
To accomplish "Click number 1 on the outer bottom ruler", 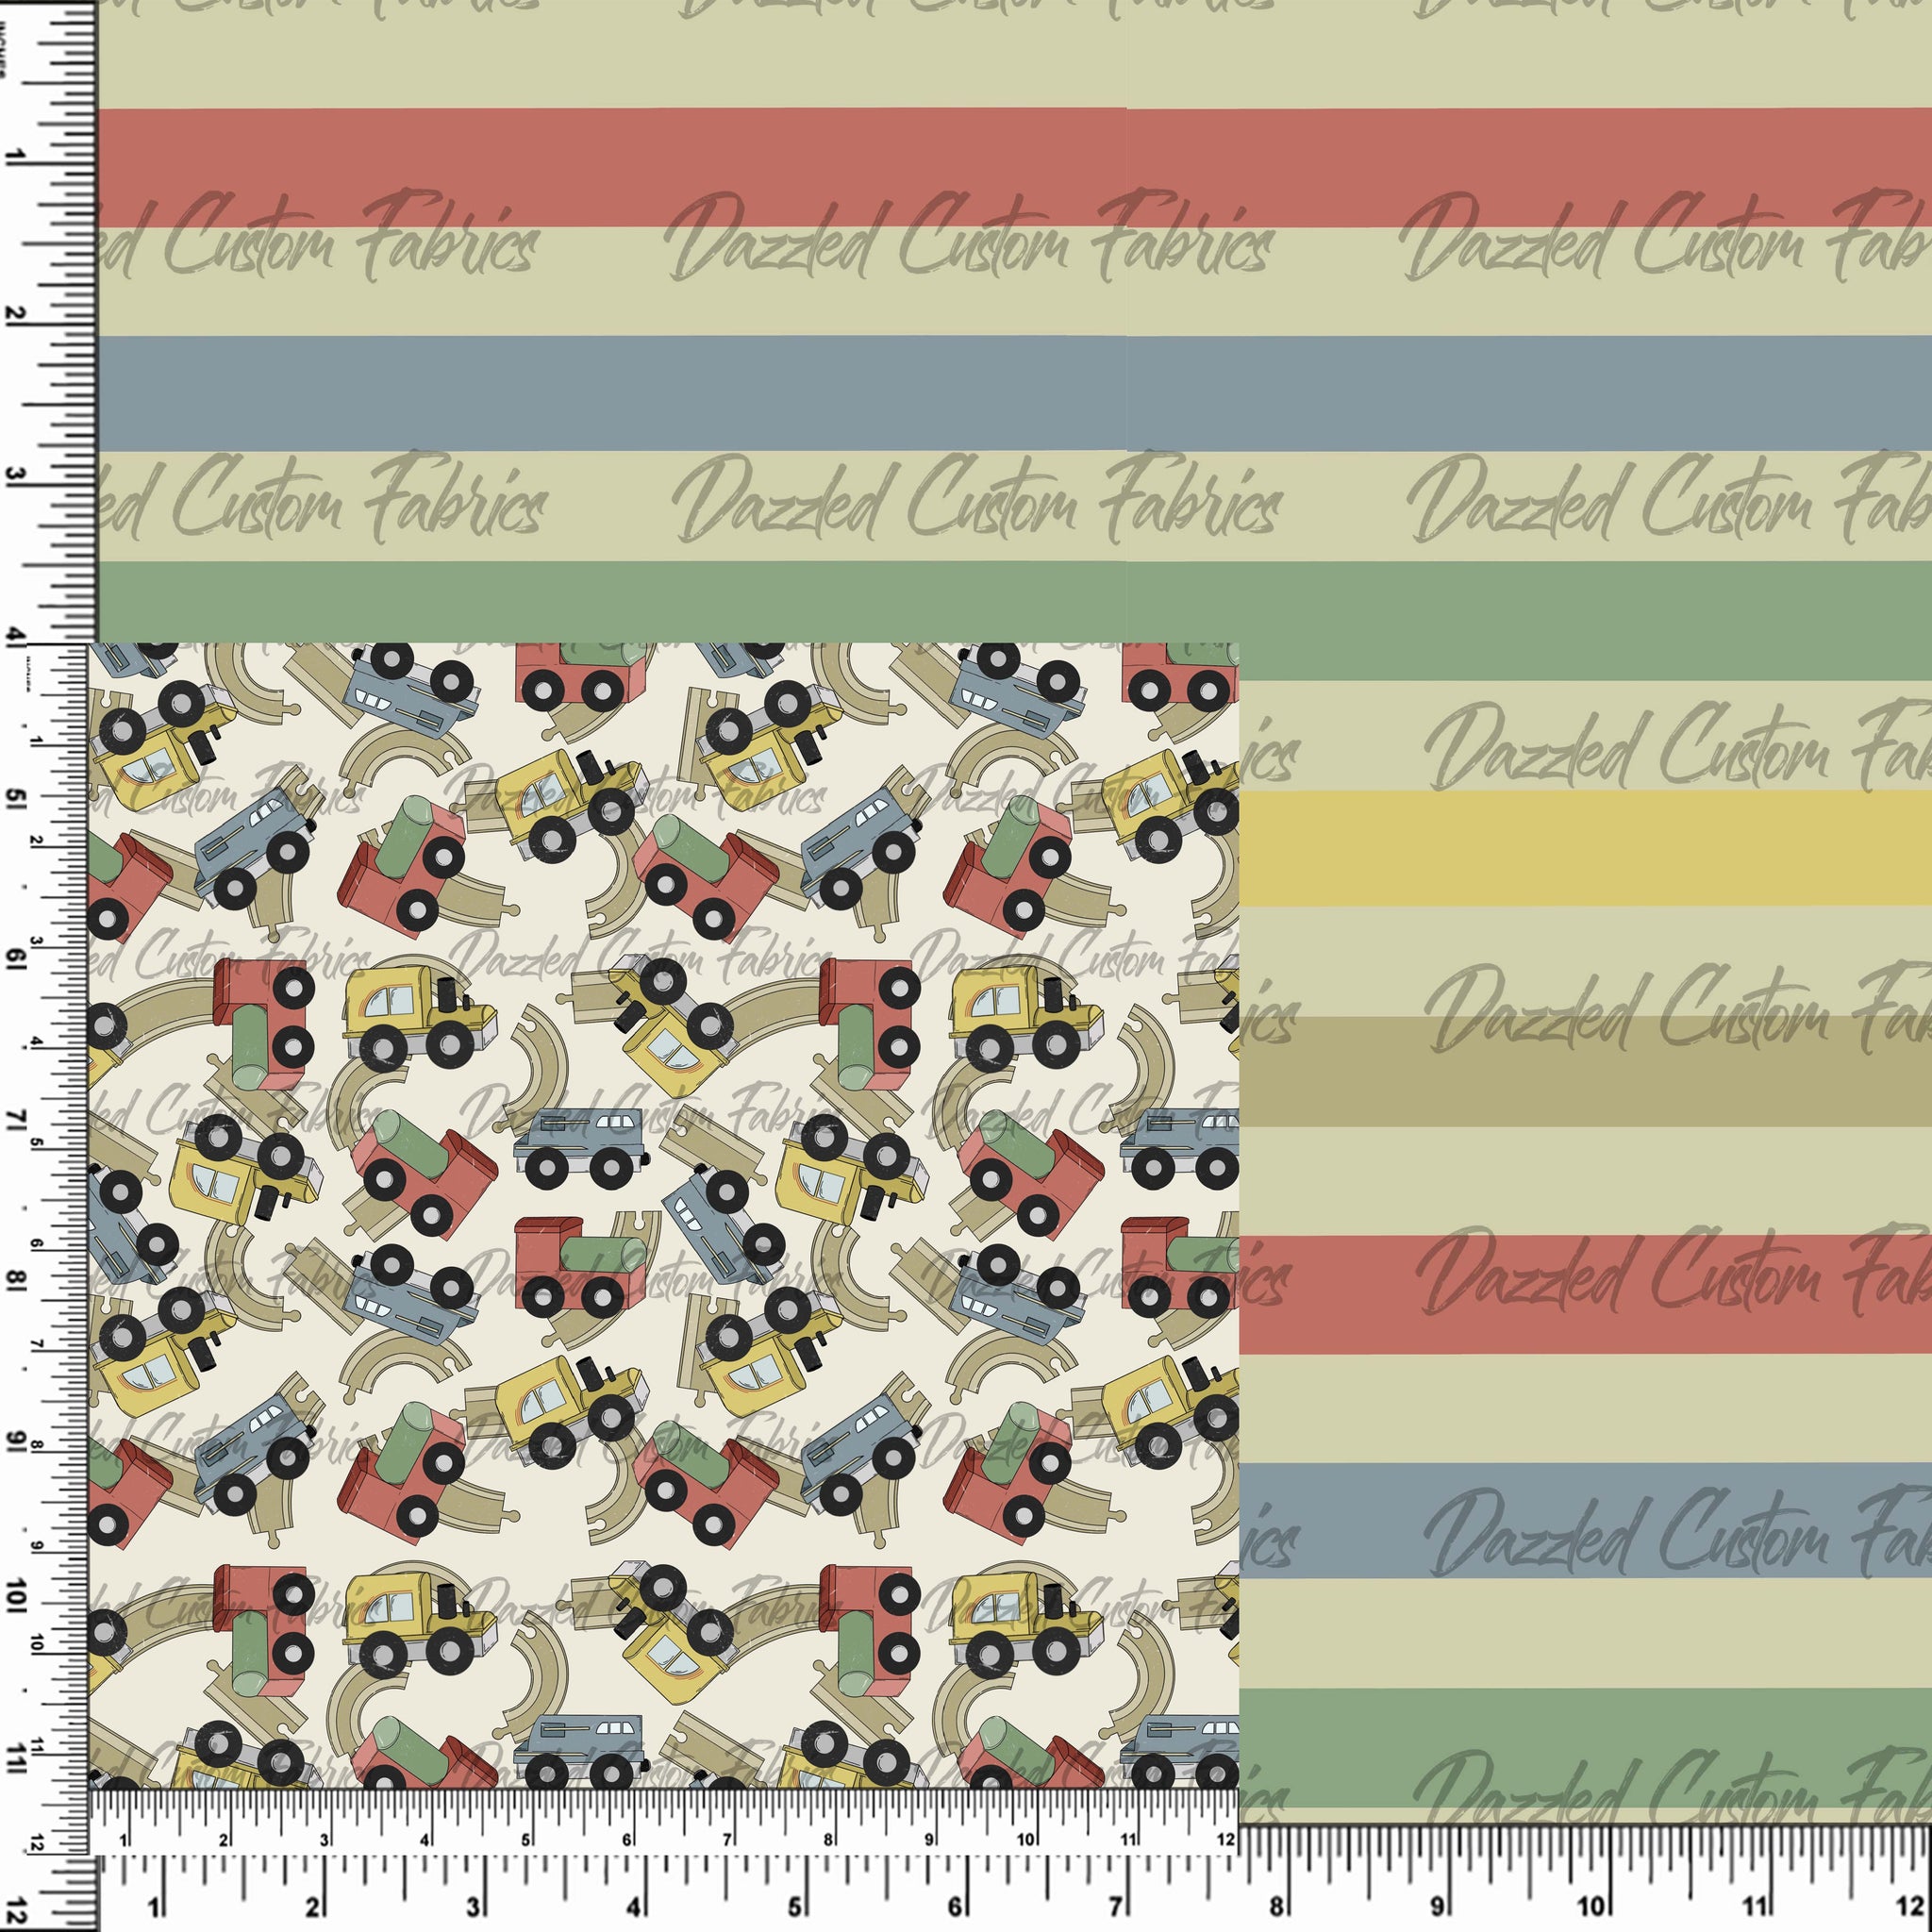I will tap(153, 1908).
